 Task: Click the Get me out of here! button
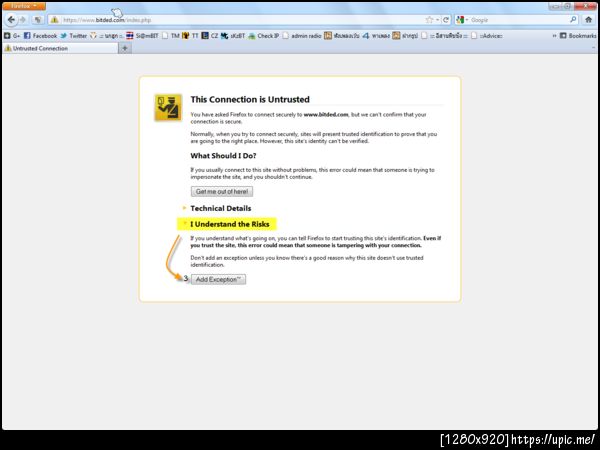click(222, 191)
